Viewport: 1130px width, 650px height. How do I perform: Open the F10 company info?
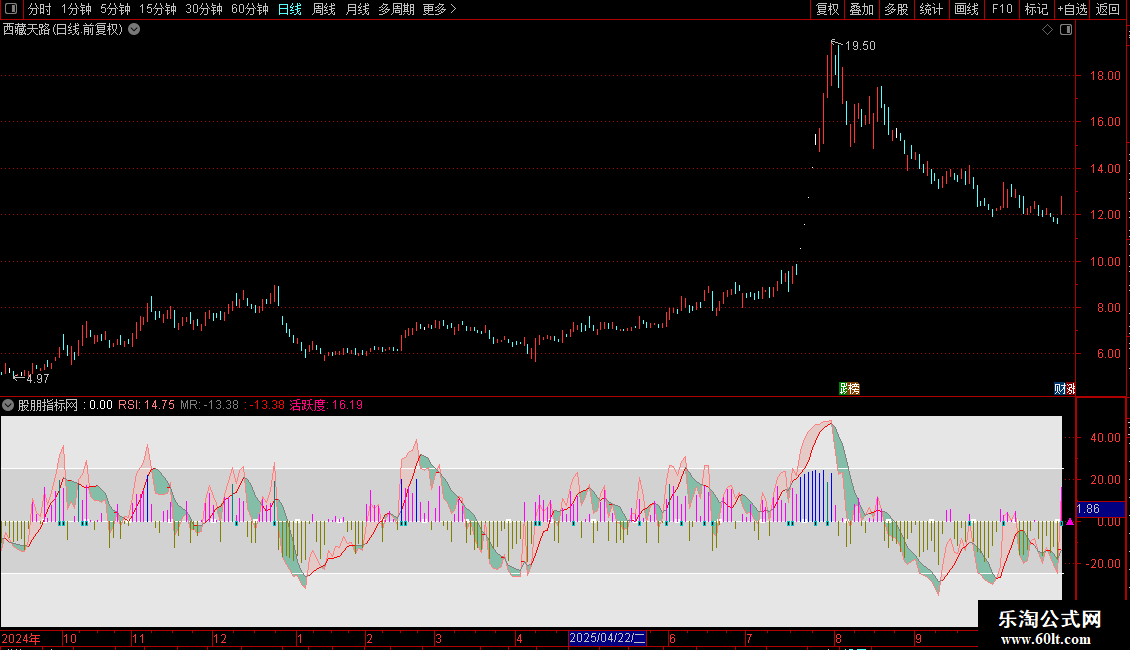click(x=1002, y=9)
